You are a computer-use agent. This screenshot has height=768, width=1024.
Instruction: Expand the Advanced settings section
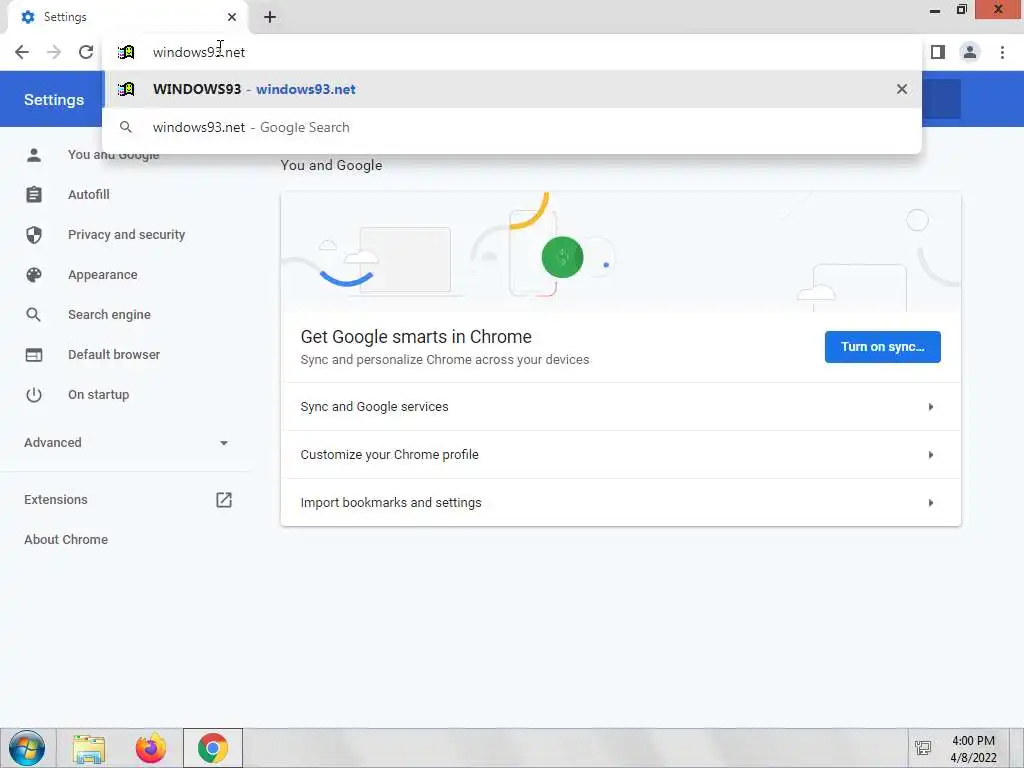tap(125, 443)
